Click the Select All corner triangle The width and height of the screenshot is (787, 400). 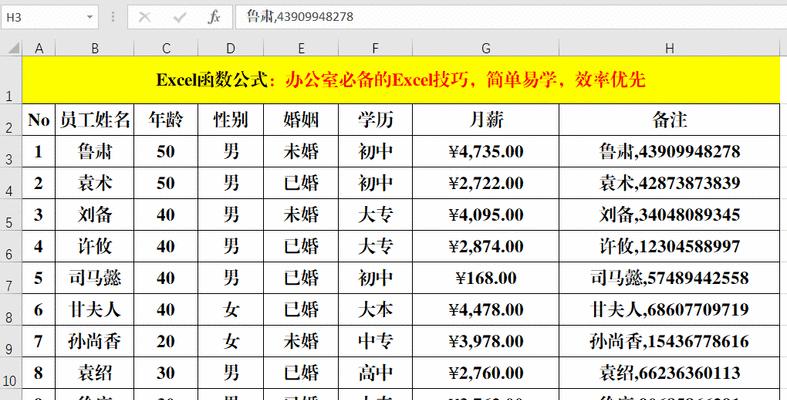14,48
